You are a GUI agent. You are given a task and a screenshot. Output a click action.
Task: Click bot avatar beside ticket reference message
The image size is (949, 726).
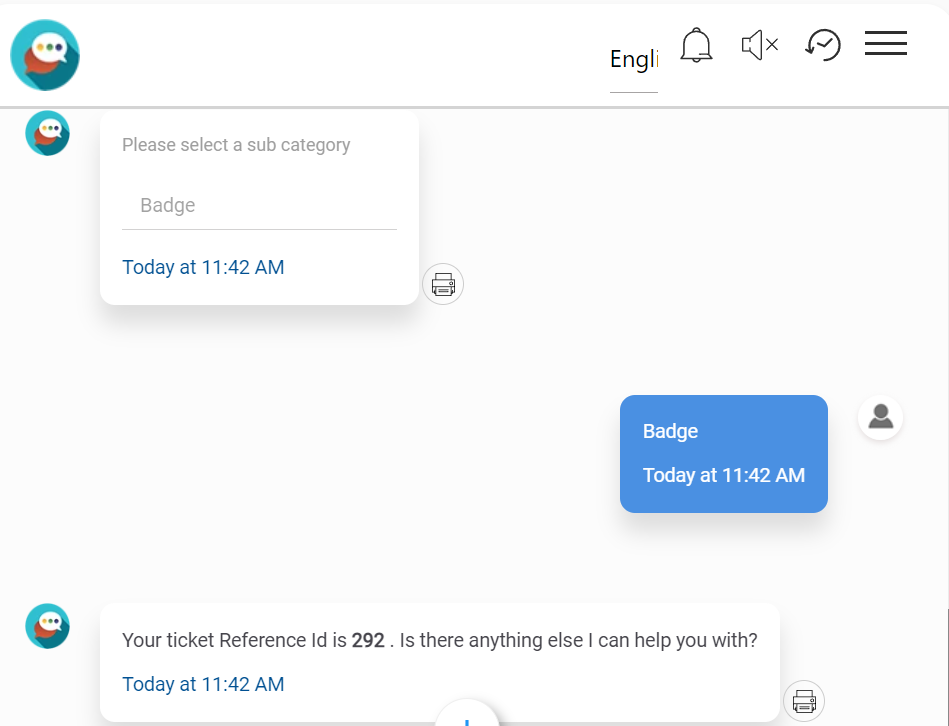(47, 626)
